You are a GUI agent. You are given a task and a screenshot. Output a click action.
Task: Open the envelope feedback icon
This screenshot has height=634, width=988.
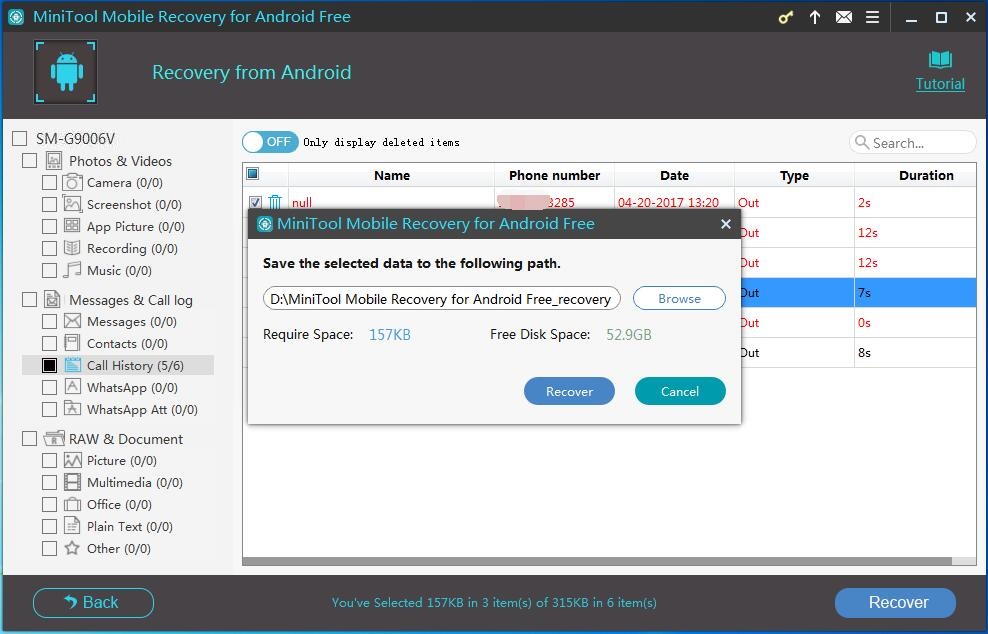844,17
